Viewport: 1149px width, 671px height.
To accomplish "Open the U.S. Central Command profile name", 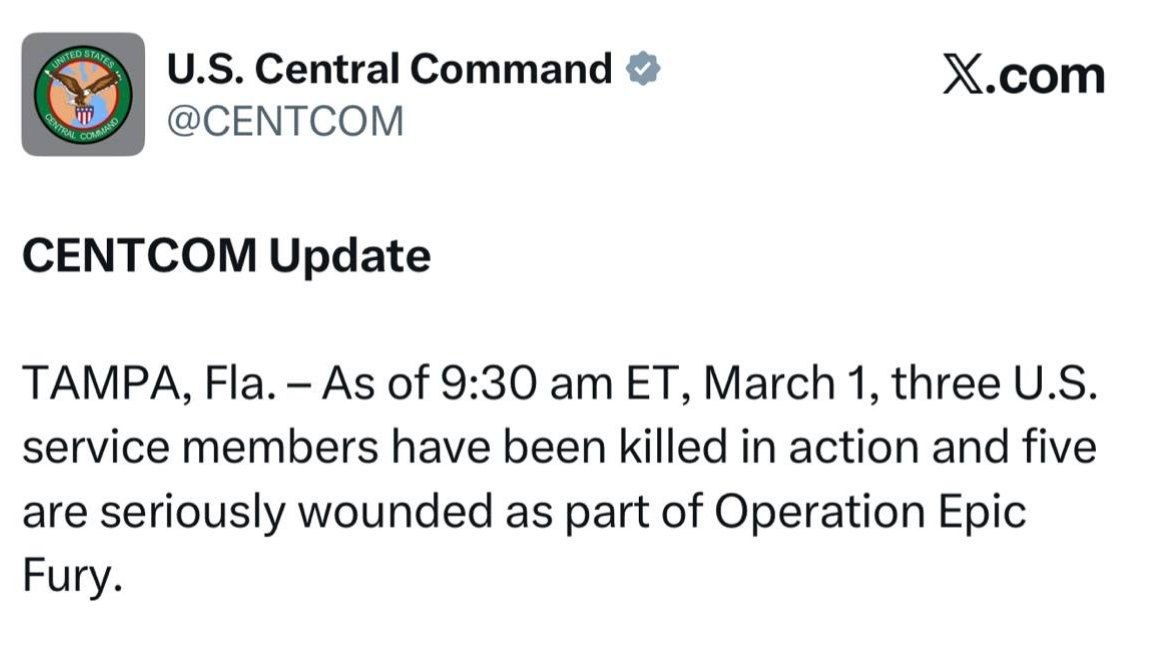I will point(389,70).
